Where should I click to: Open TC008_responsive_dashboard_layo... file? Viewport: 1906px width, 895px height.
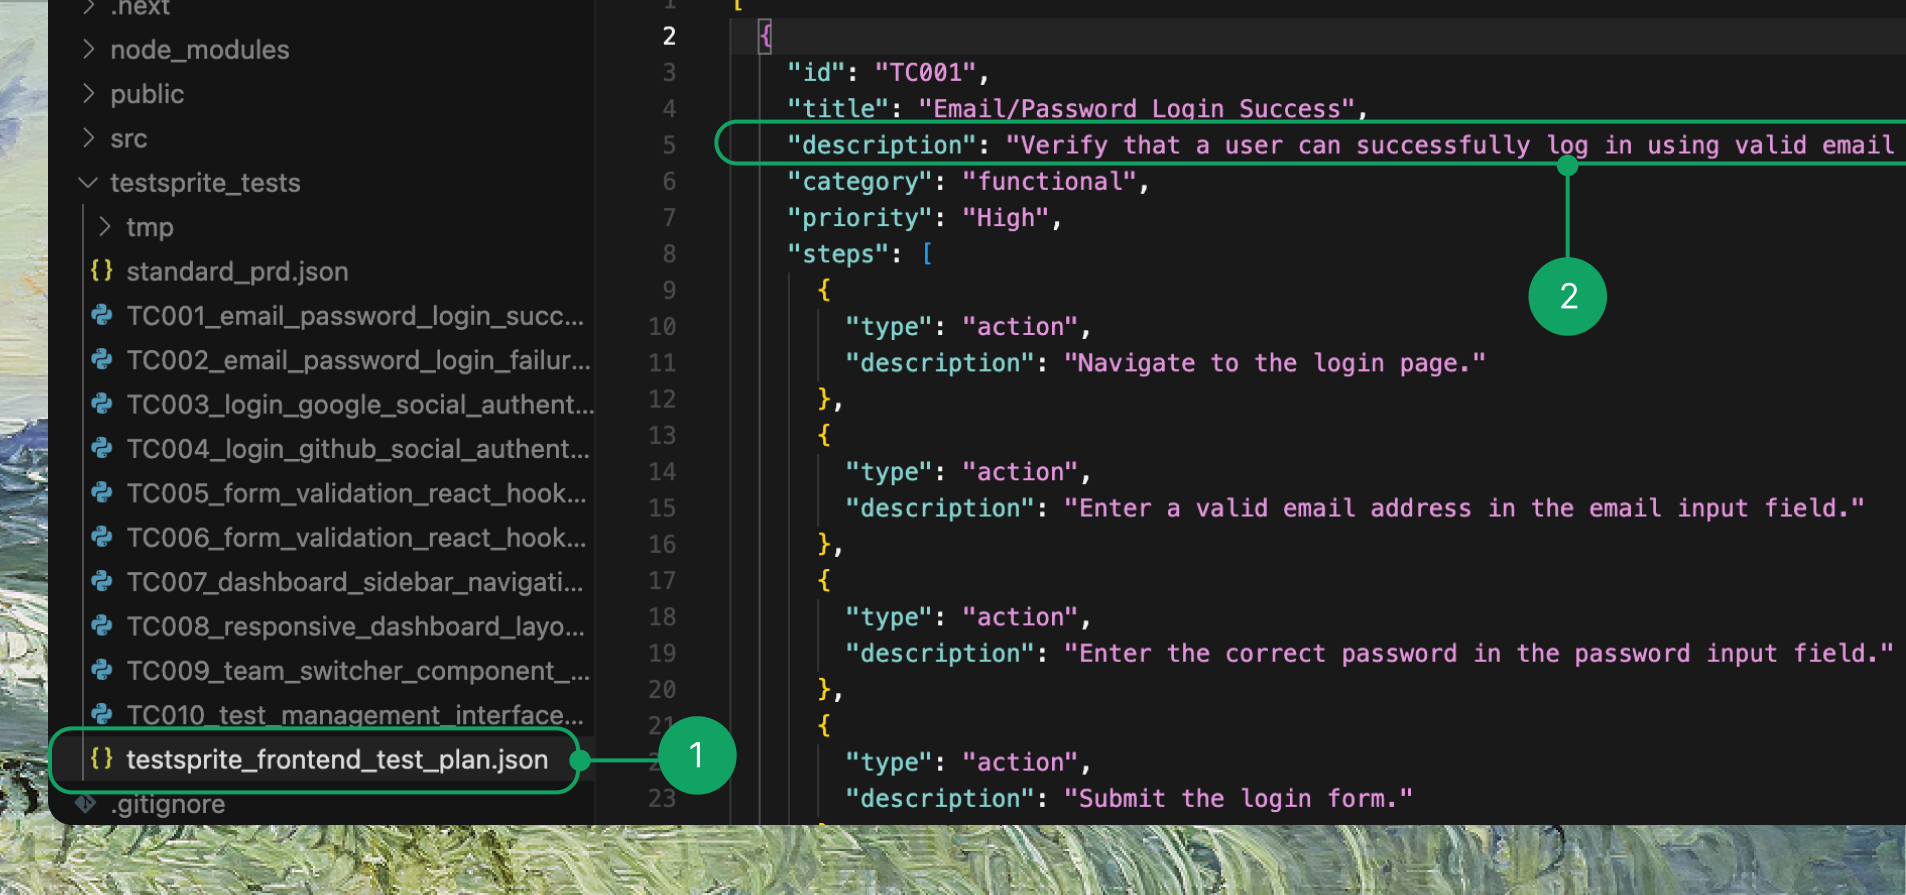[355, 626]
